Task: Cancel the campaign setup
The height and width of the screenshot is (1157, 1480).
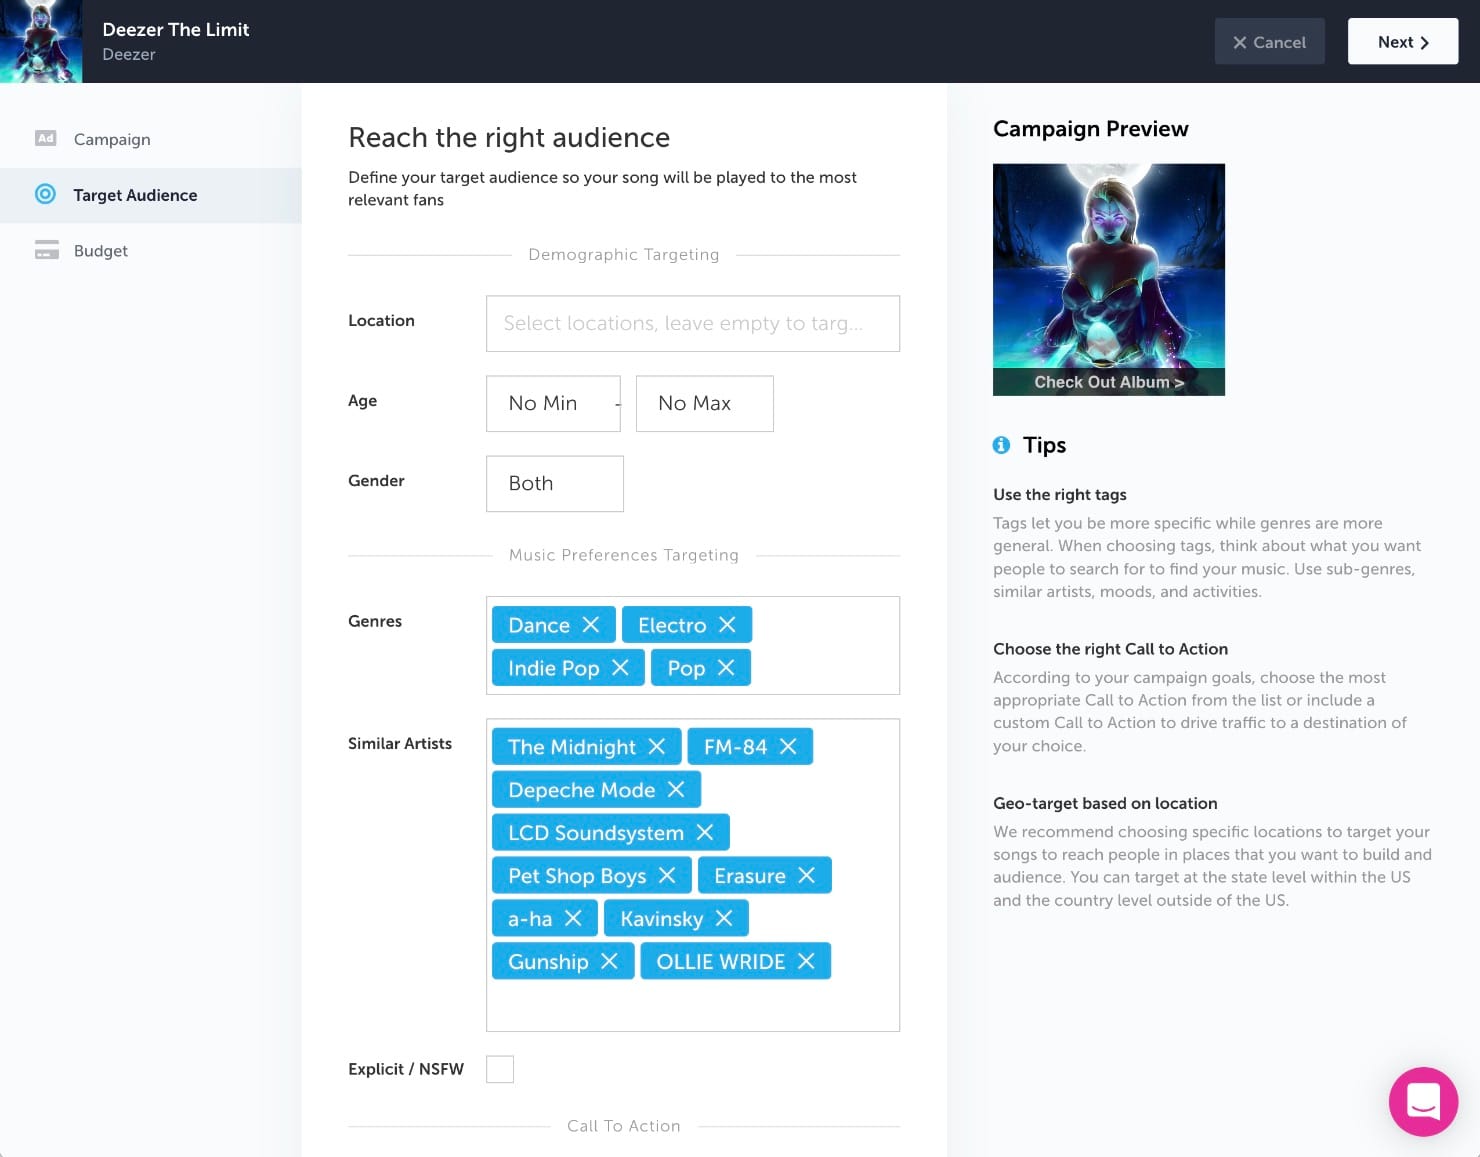Action: pyautogui.click(x=1269, y=42)
